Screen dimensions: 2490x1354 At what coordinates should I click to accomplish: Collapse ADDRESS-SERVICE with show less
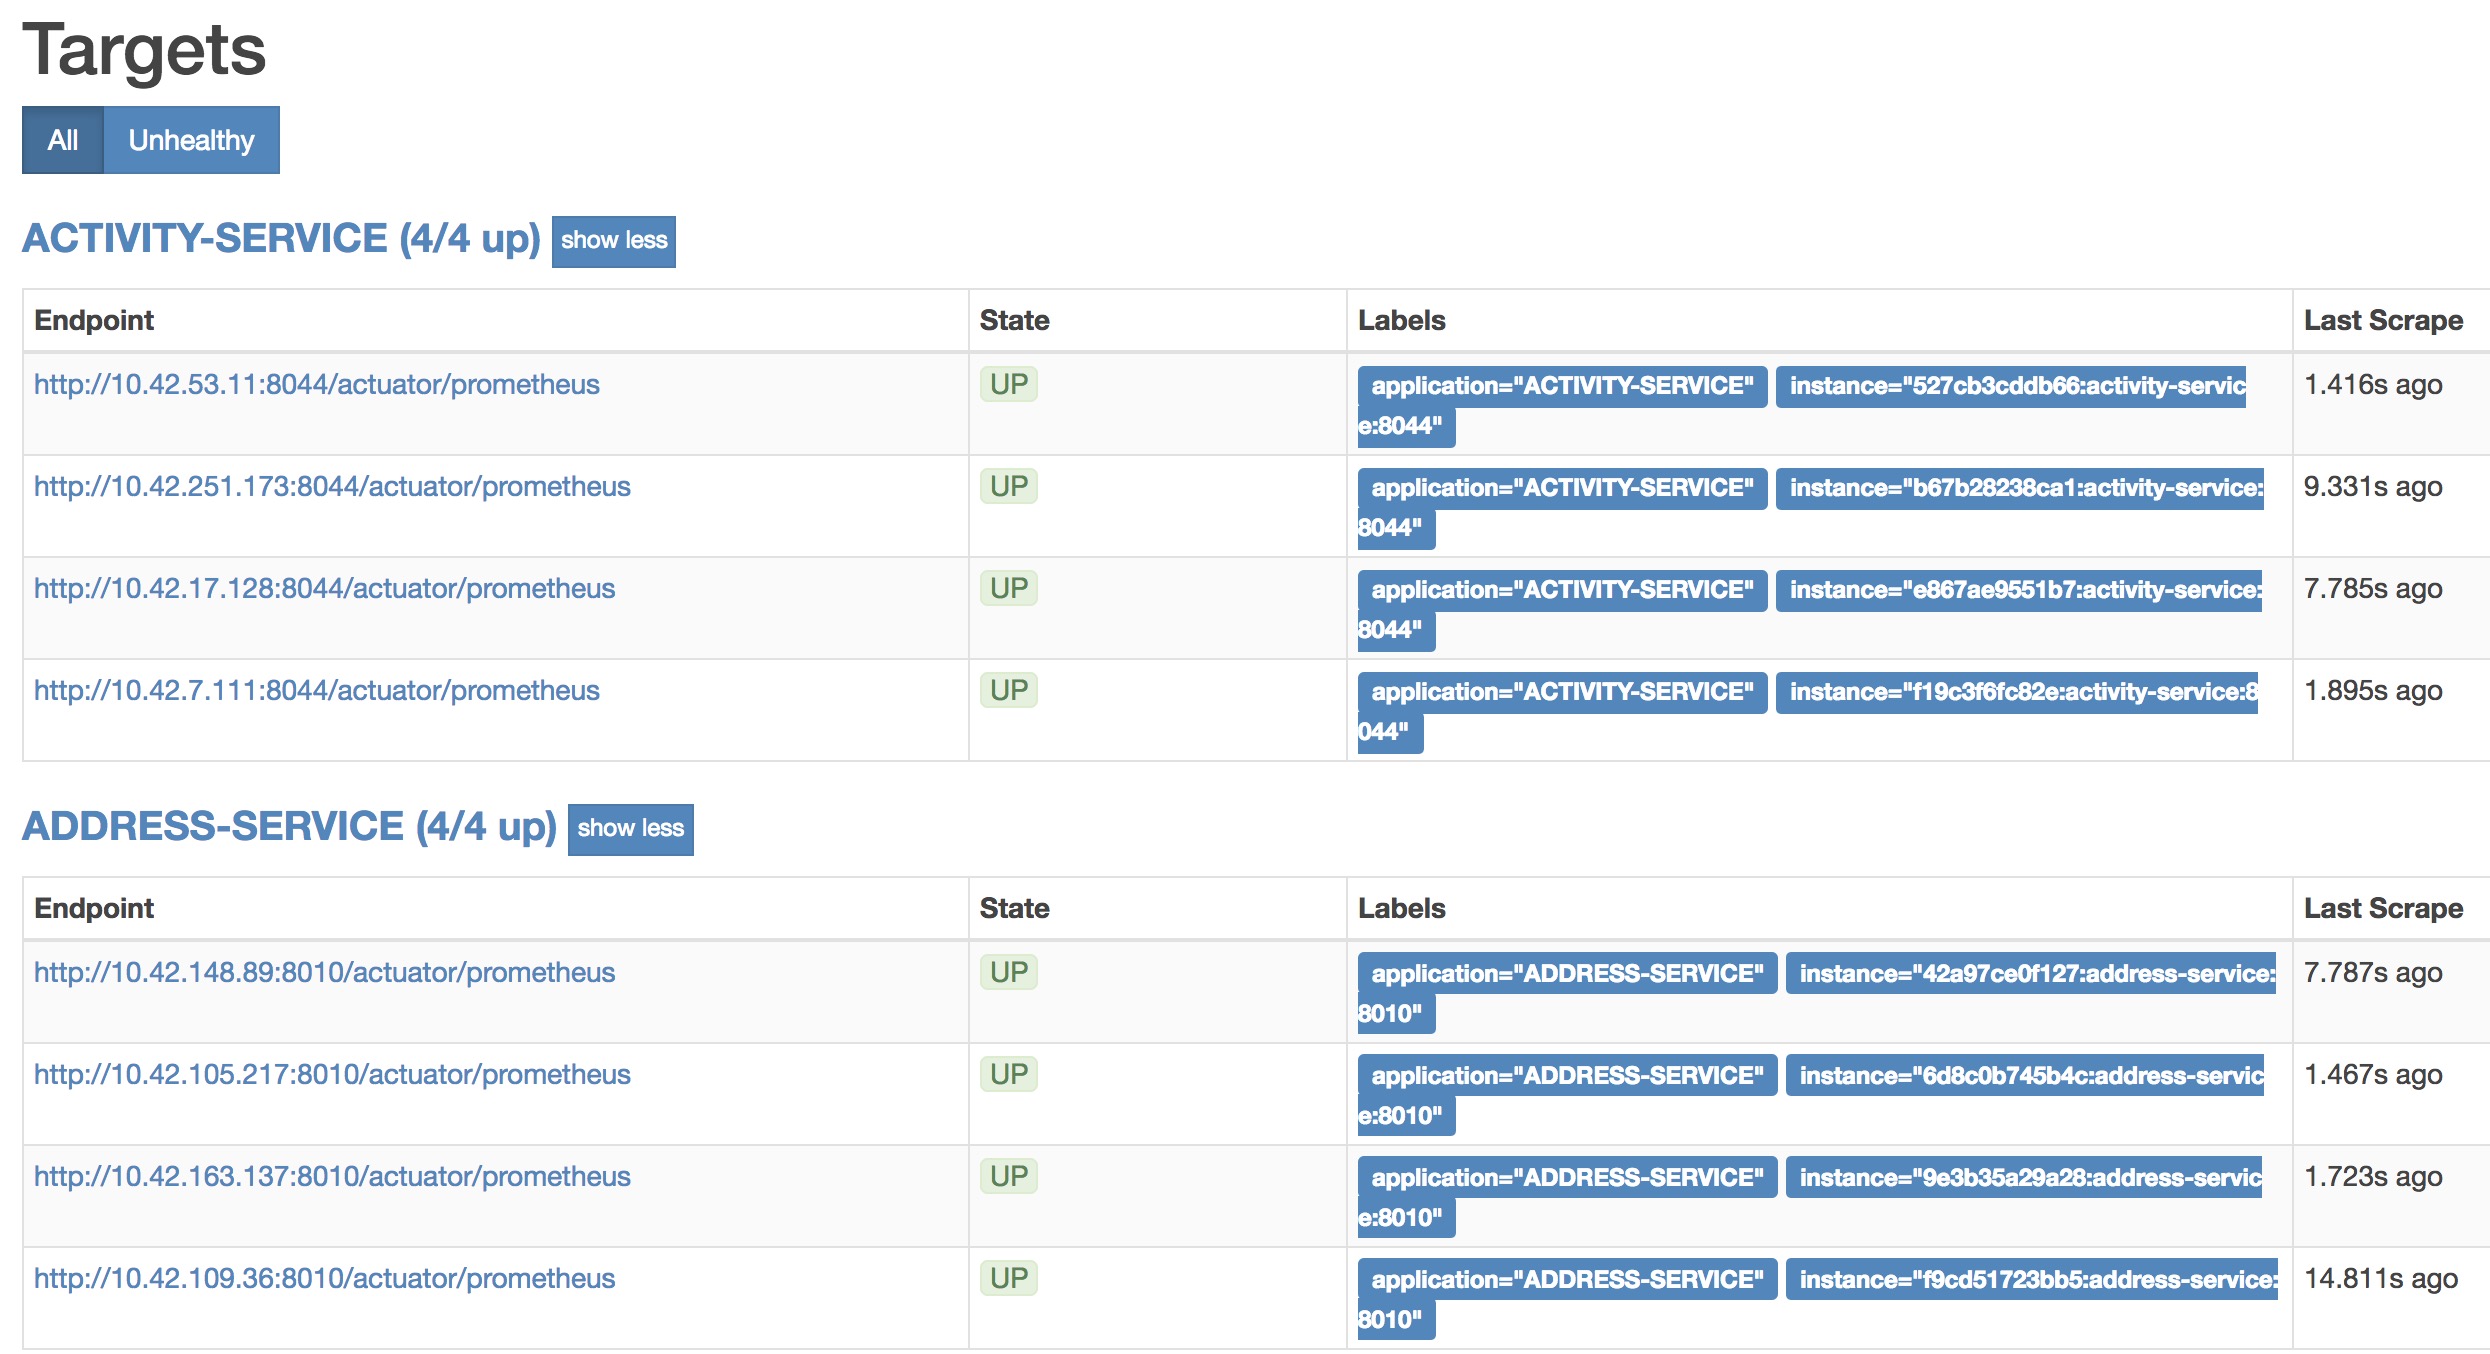pyautogui.click(x=630, y=829)
